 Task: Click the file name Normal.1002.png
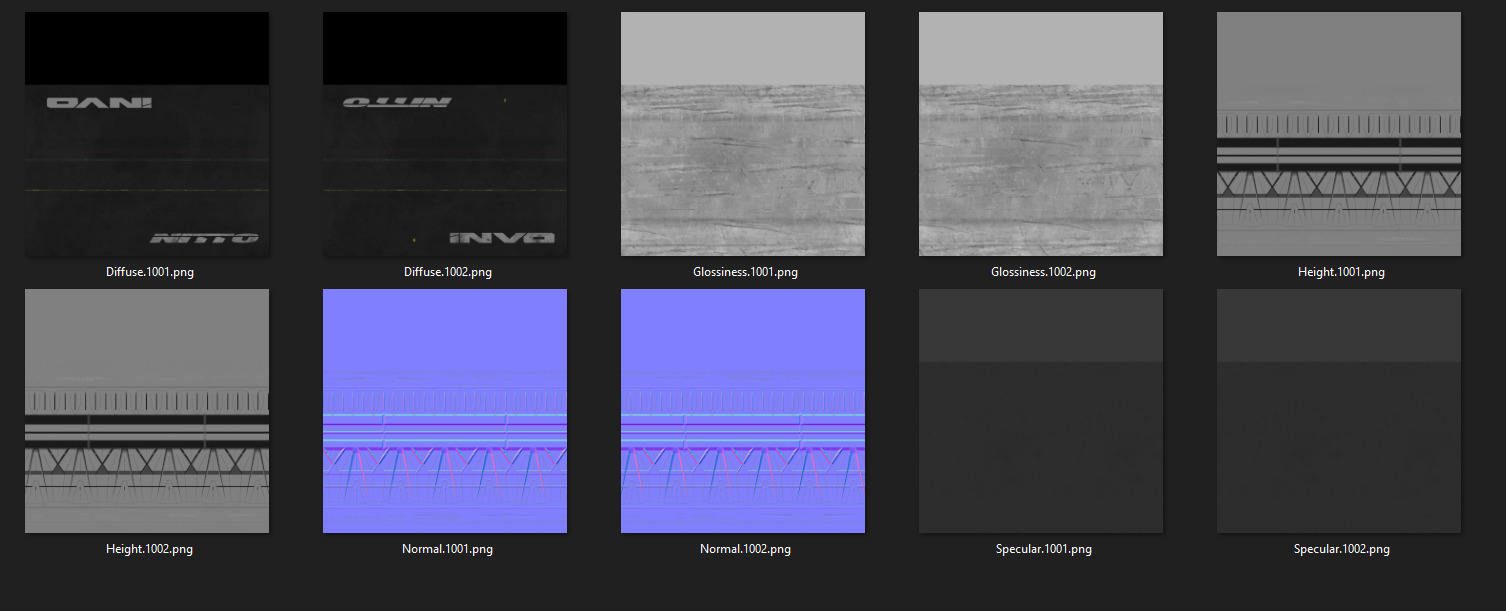pos(745,549)
